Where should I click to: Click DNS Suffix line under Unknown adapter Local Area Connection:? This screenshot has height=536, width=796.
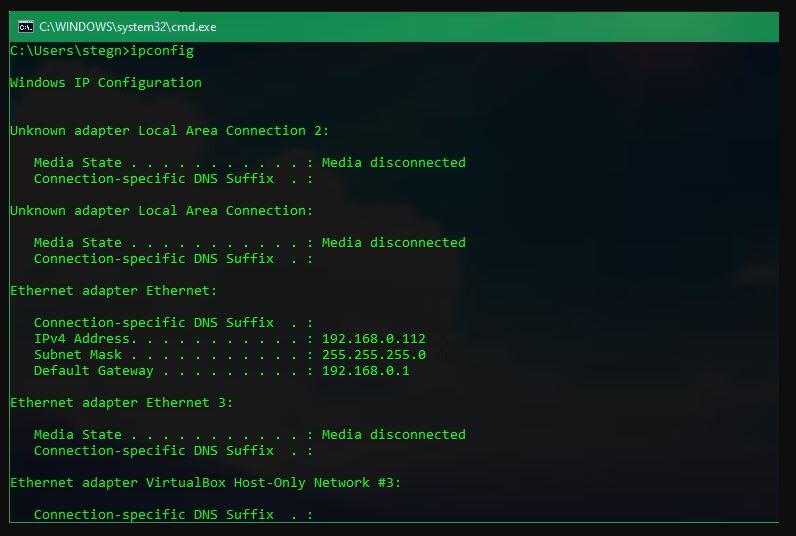click(x=174, y=259)
